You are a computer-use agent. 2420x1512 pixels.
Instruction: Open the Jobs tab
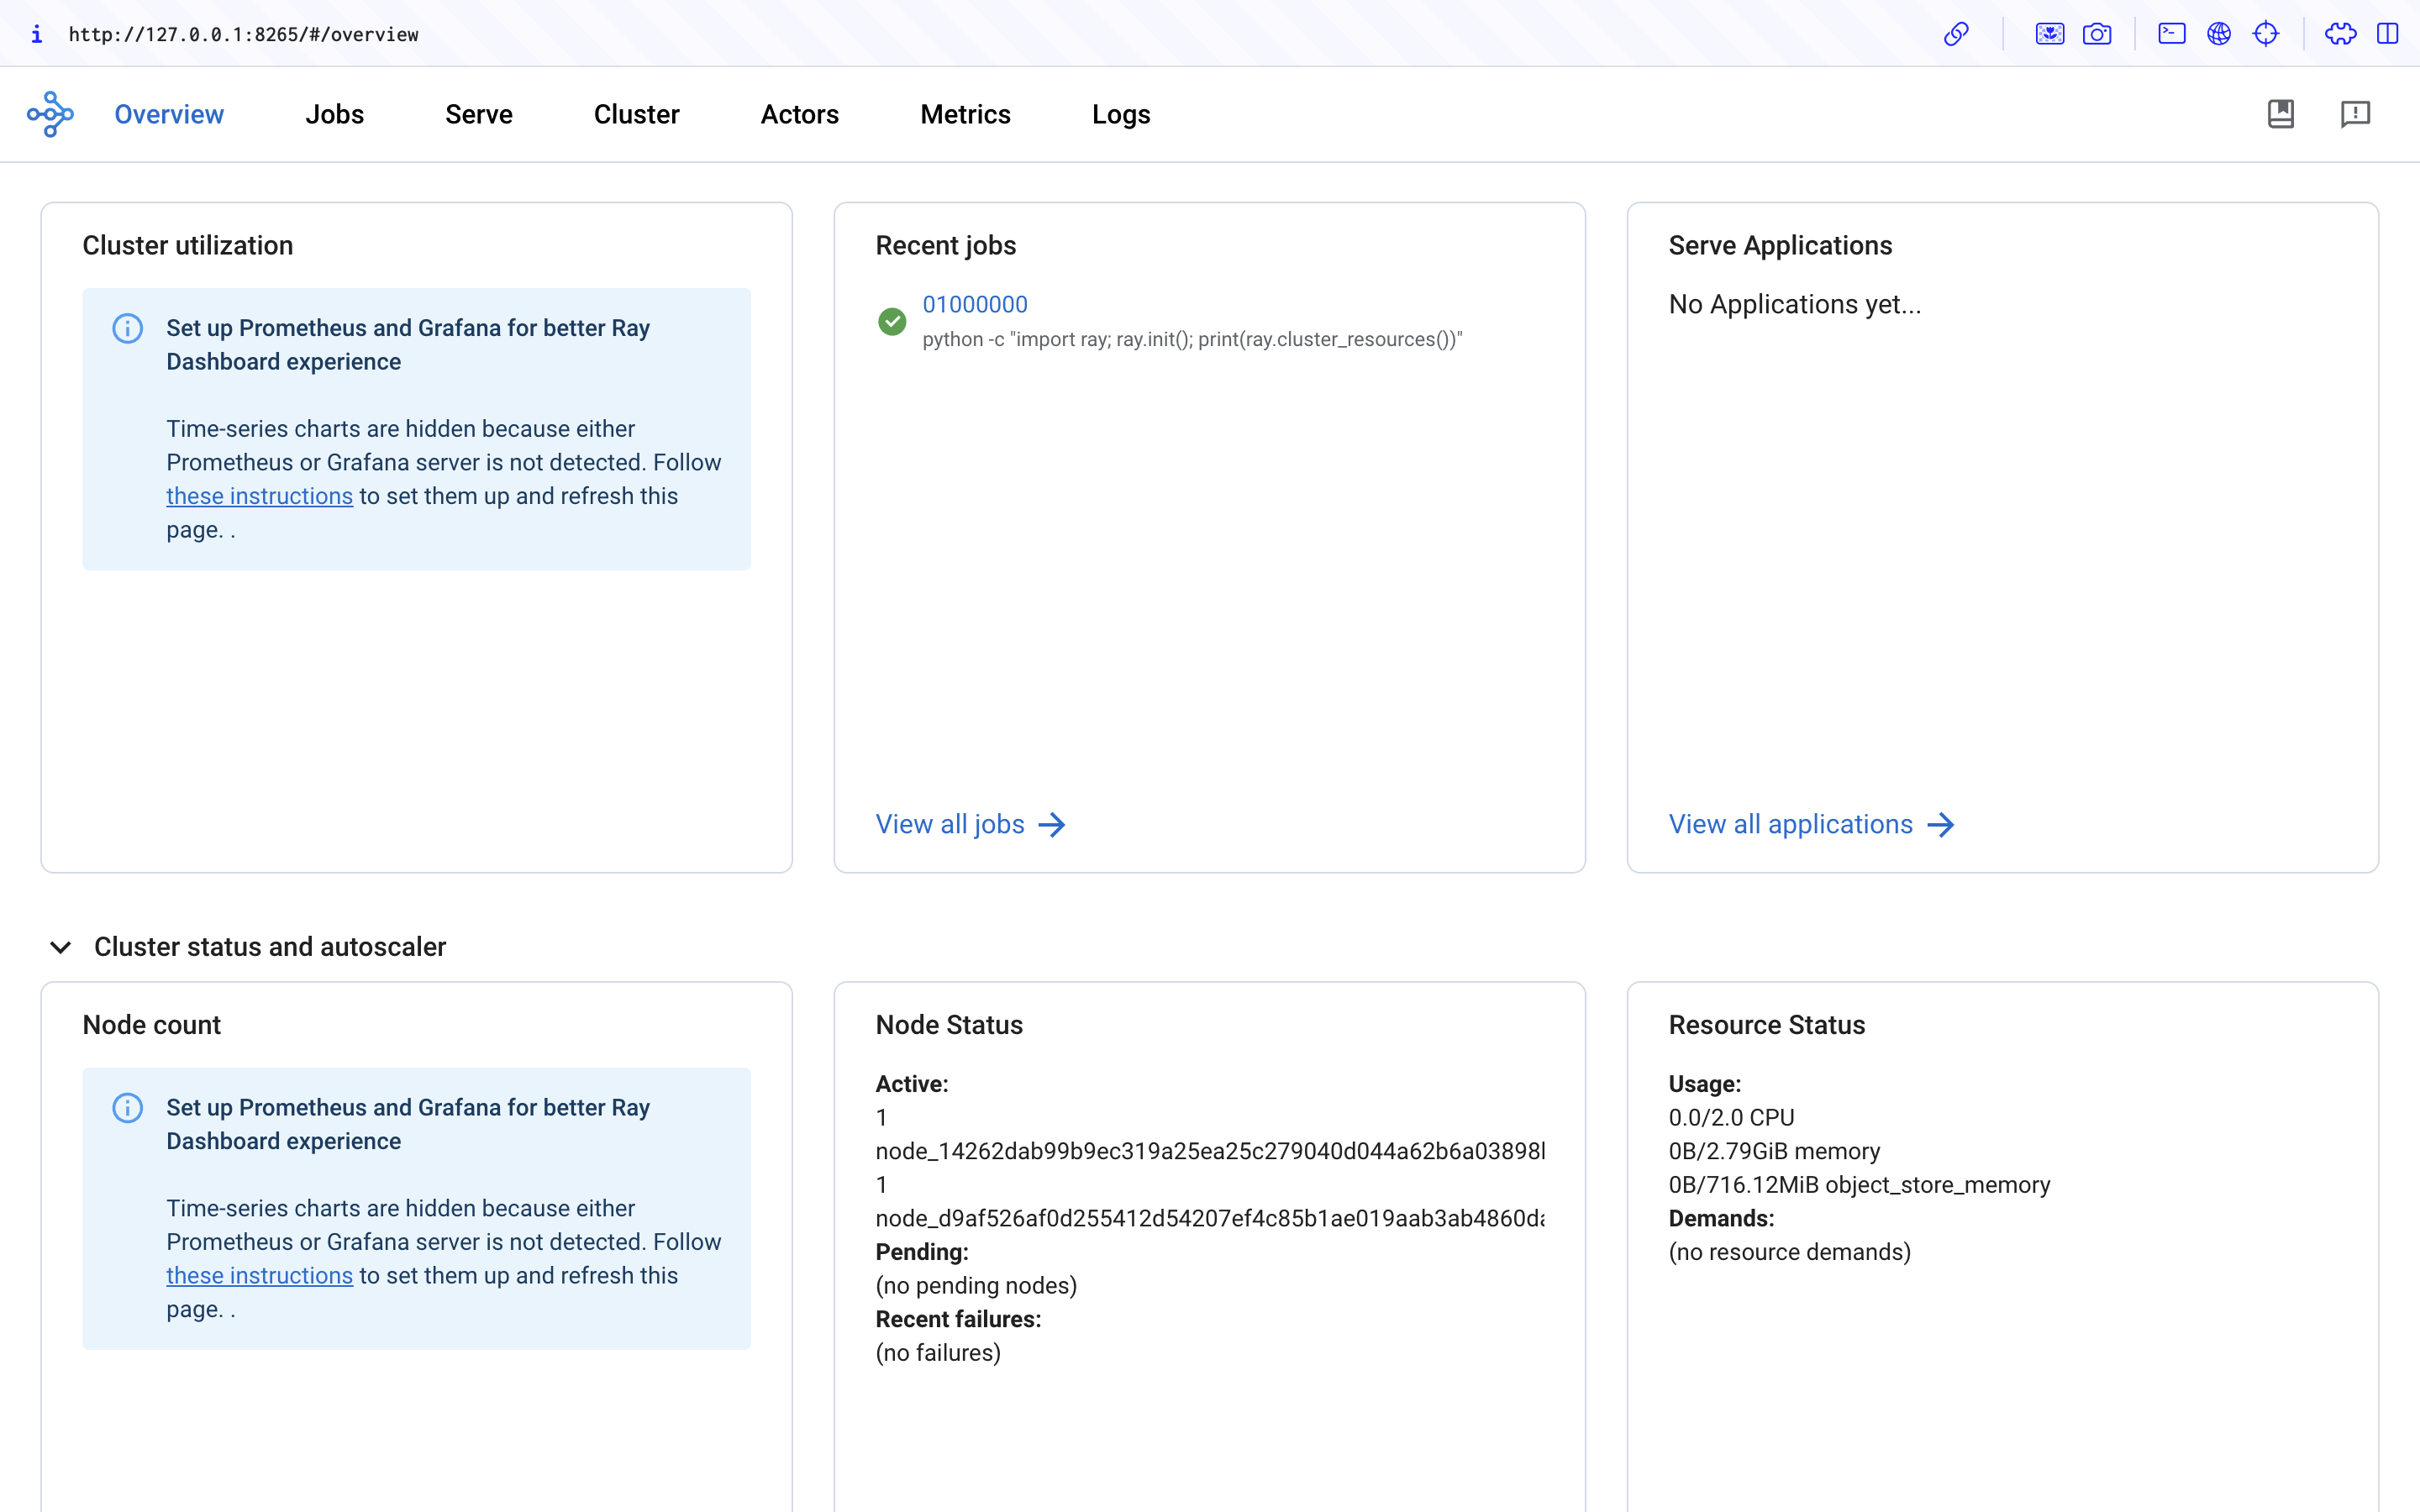tap(334, 114)
